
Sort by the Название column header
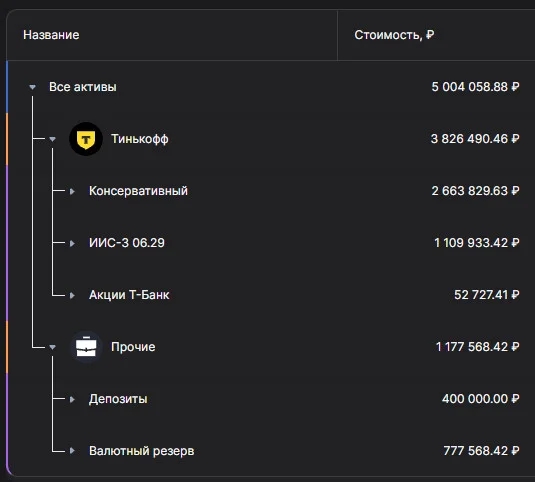51,35
